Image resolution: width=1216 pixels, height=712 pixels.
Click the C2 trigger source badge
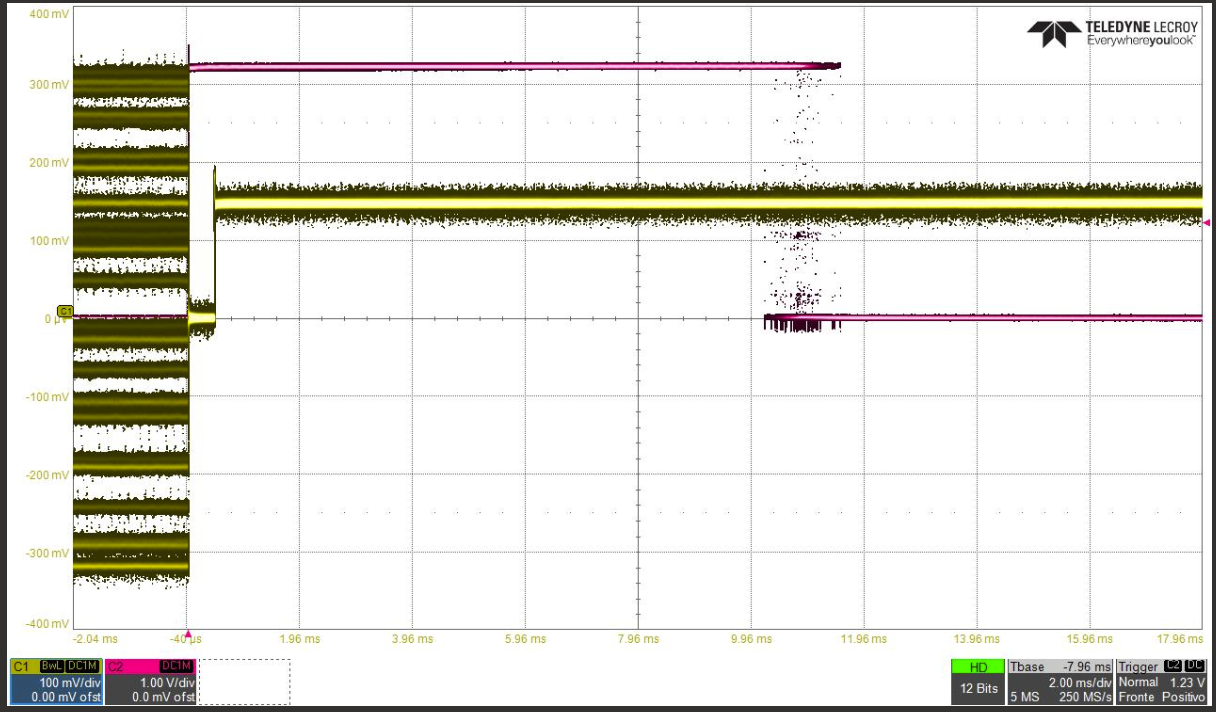(x=1173, y=666)
